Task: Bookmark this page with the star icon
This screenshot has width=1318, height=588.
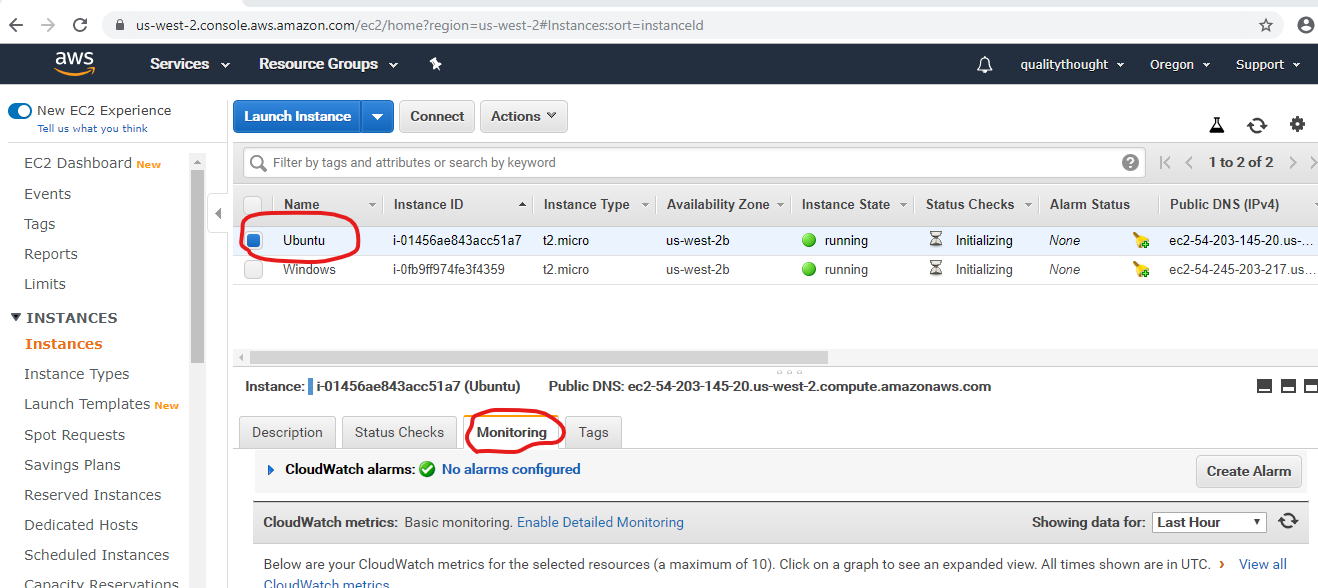Action: [1266, 25]
